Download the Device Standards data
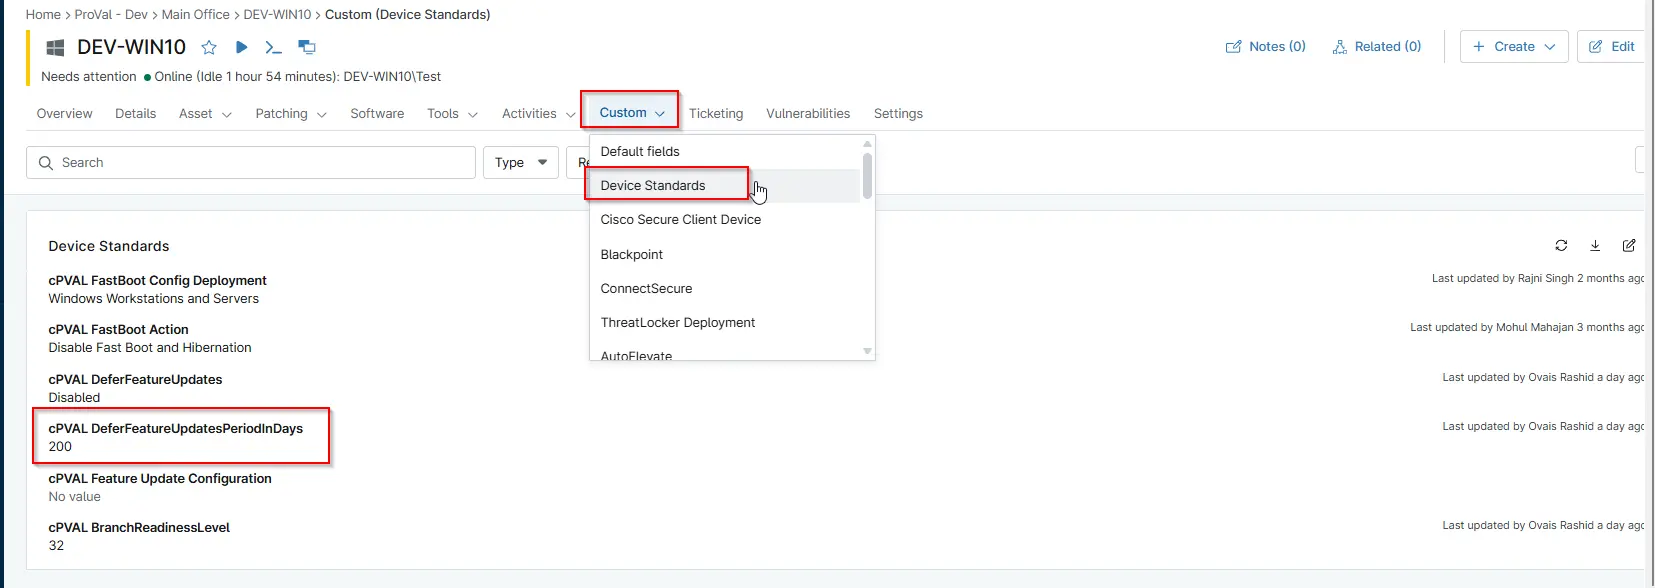This screenshot has height=588, width=1655. pos(1595,245)
